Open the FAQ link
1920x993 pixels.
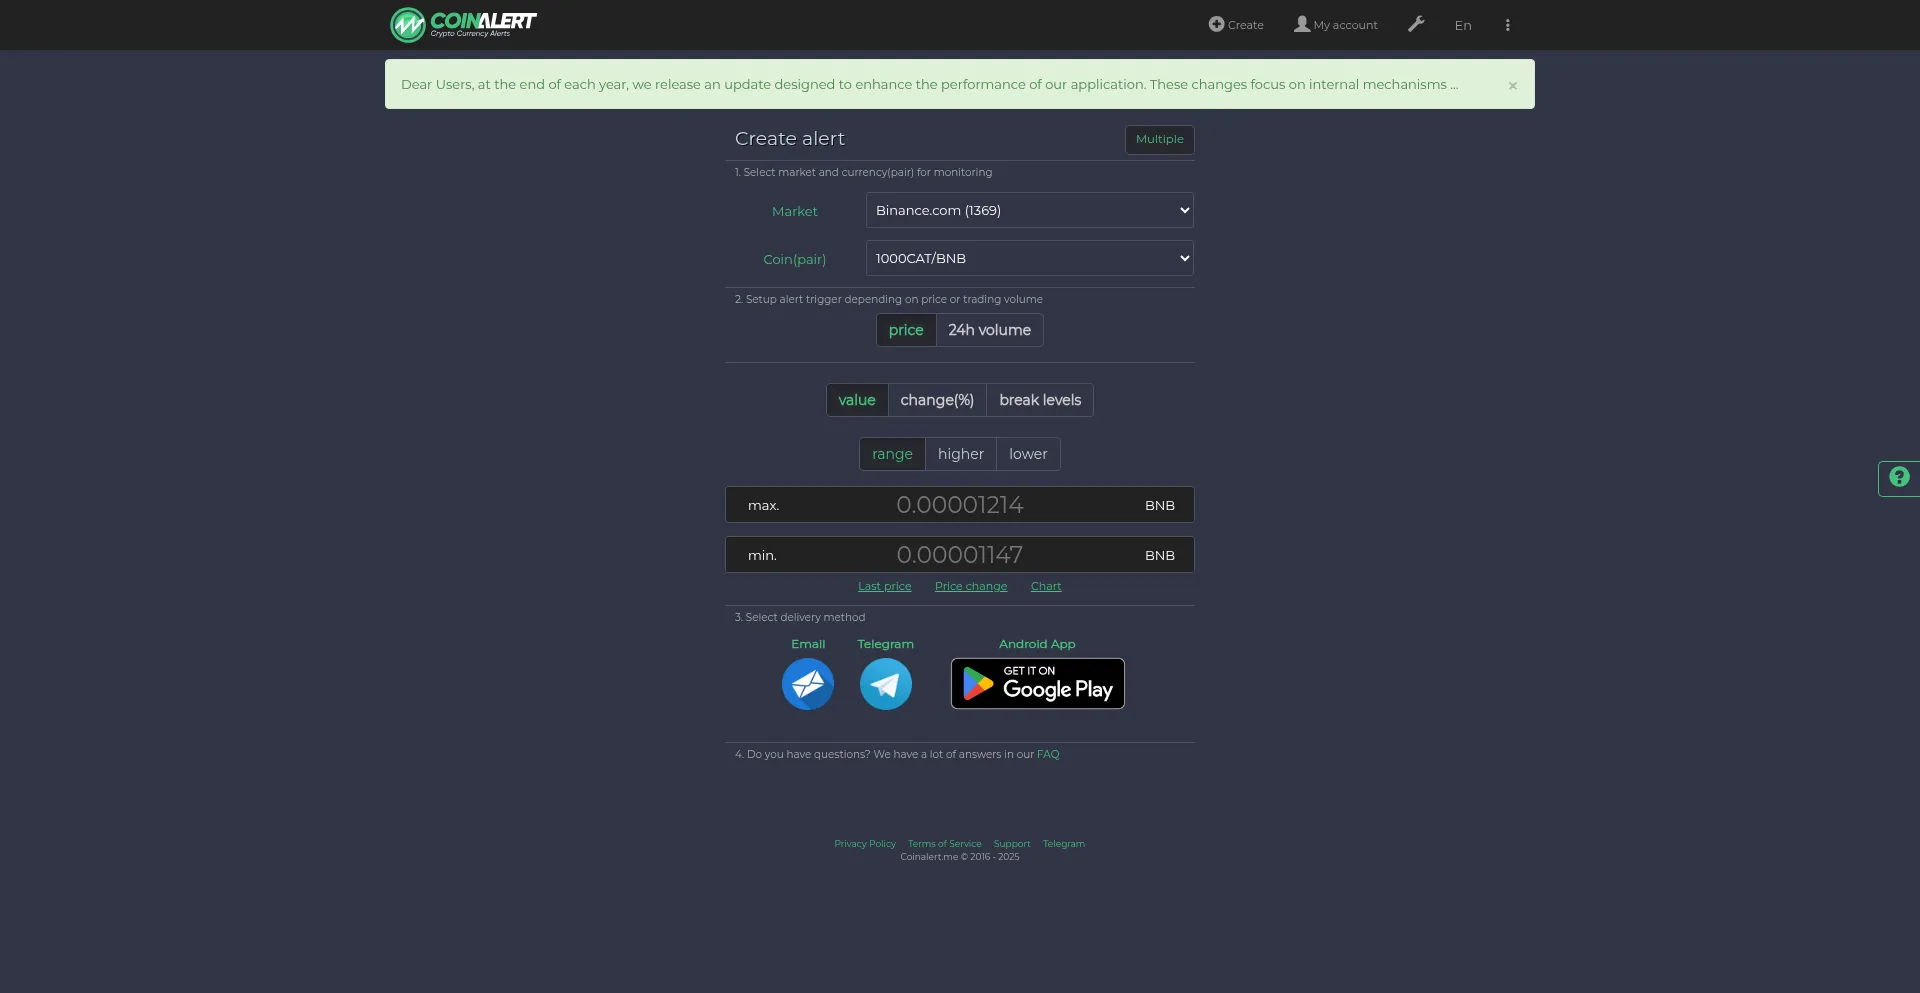pos(1047,754)
